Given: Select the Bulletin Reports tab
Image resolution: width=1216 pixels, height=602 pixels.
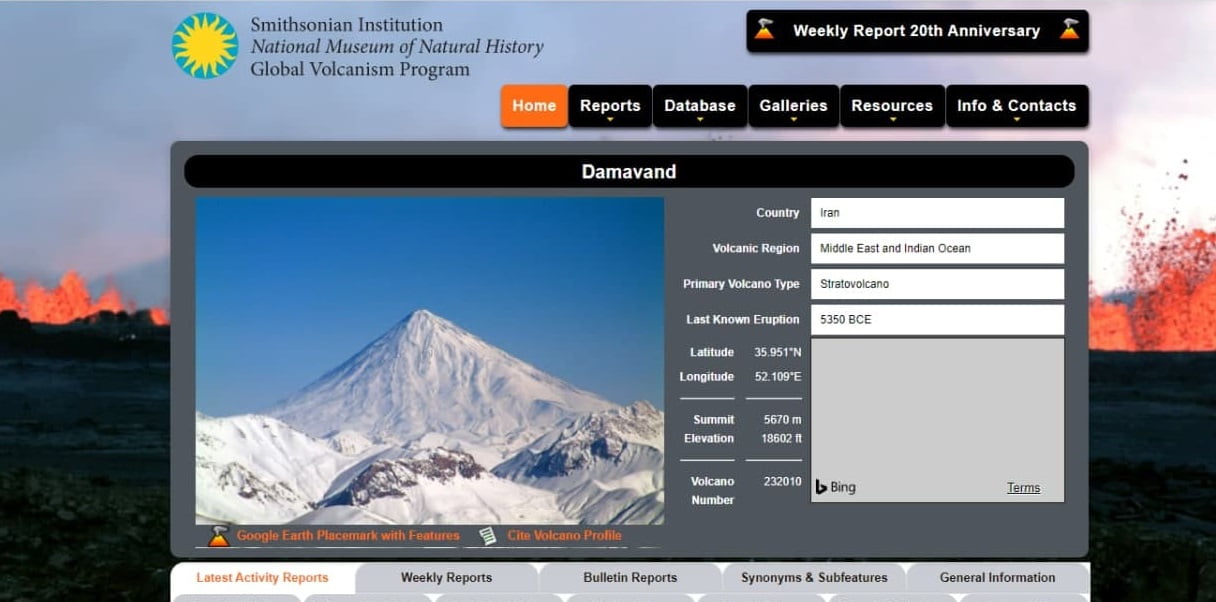Looking at the screenshot, I should [630, 578].
